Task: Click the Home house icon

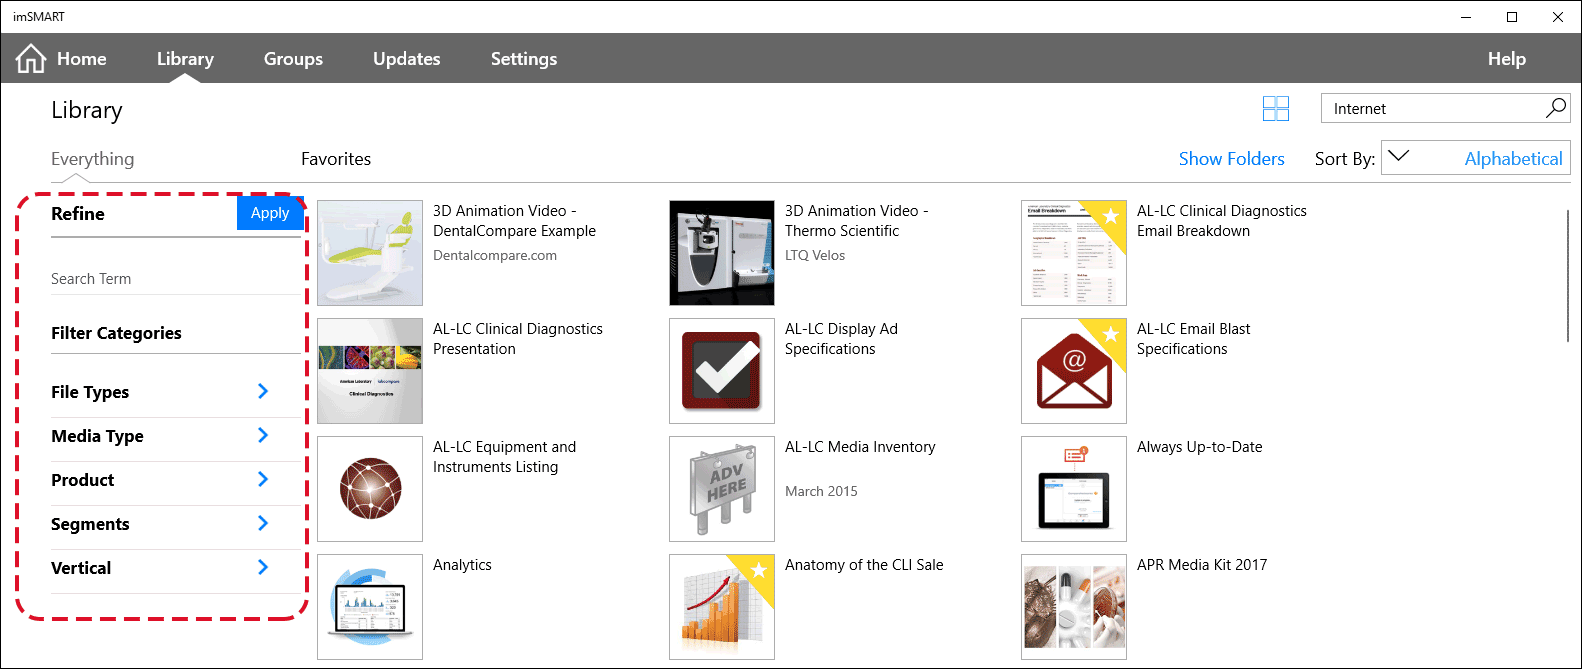Action: (31, 59)
